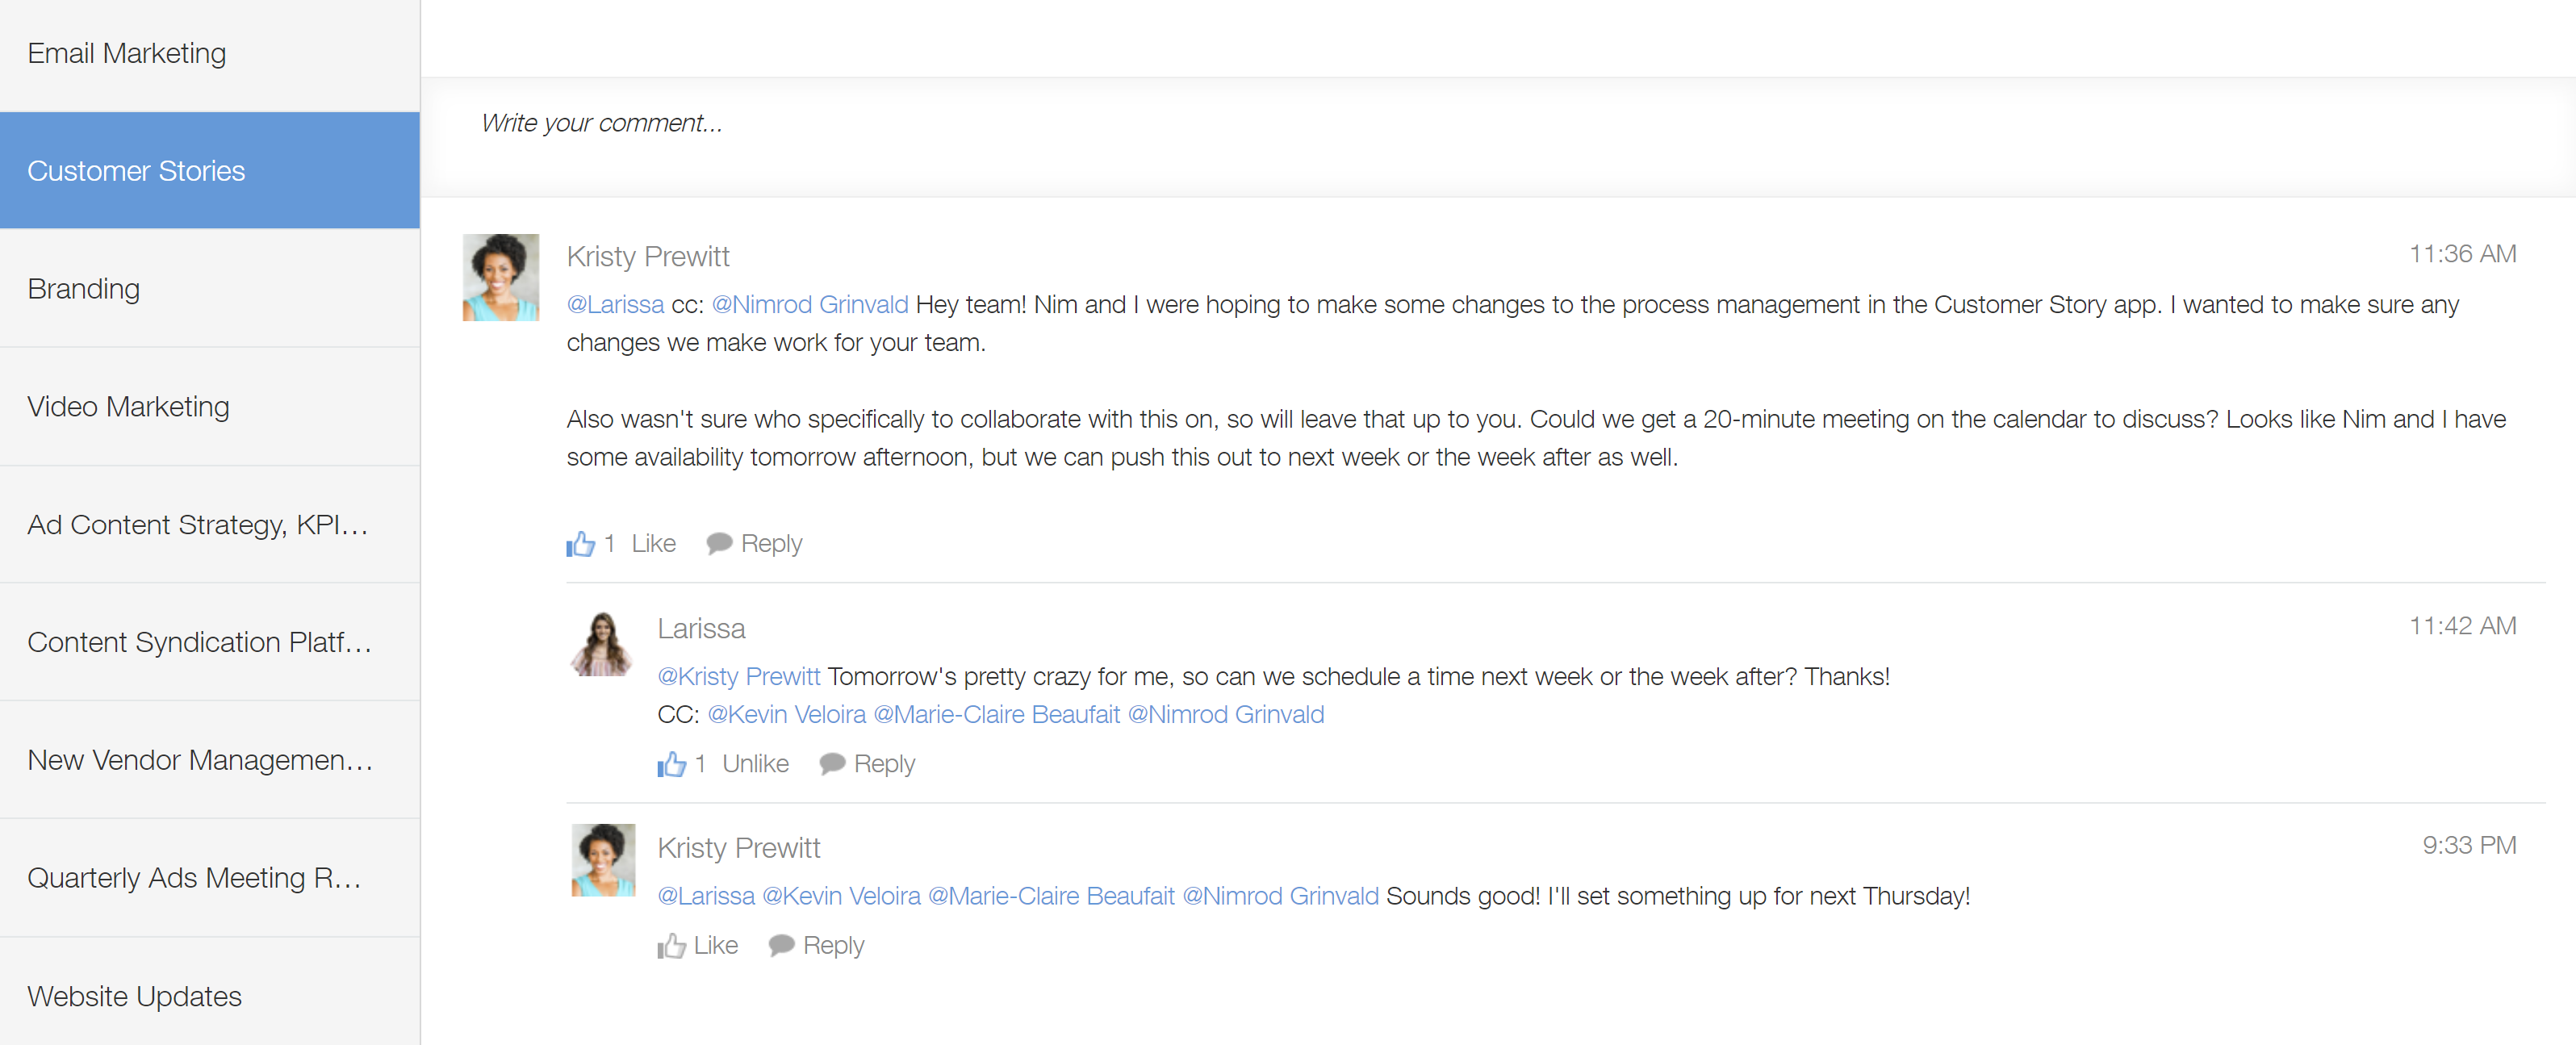
Task: Toggle Like on Kristy's 9:33 PM reply
Action: click(715, 945)
